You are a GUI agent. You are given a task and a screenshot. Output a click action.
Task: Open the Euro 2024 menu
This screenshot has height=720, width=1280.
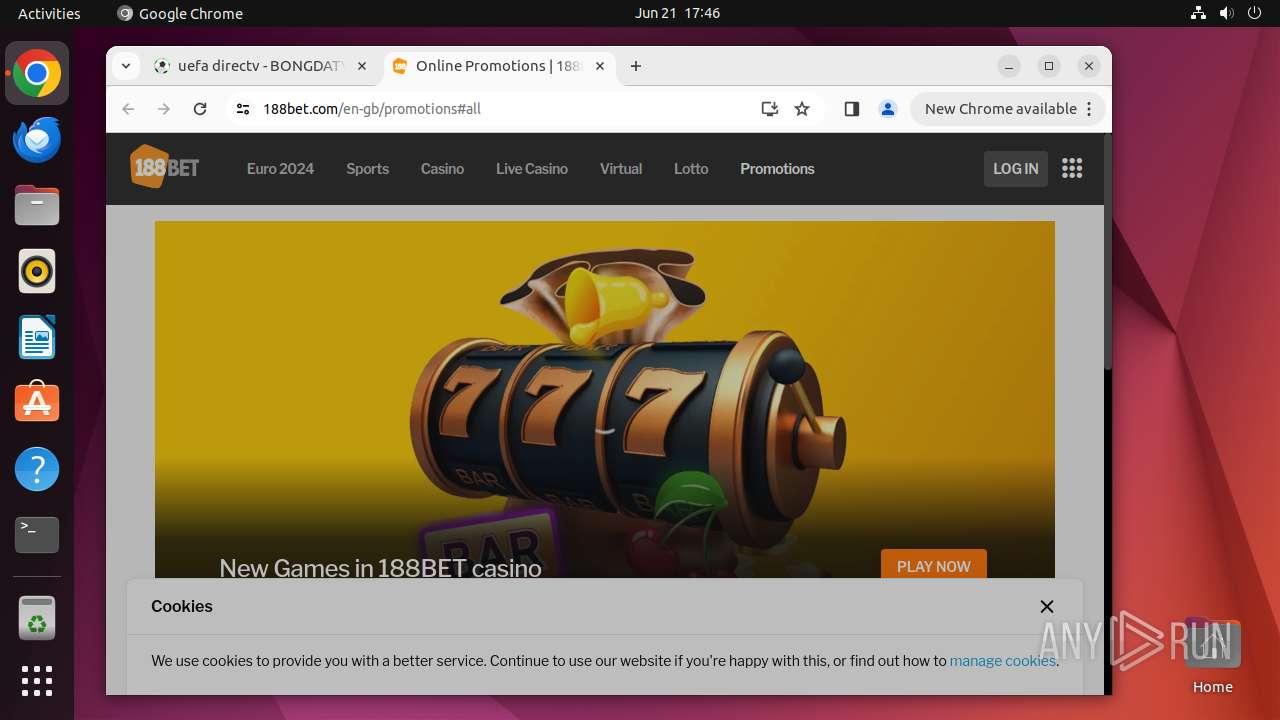pos(280,169)
